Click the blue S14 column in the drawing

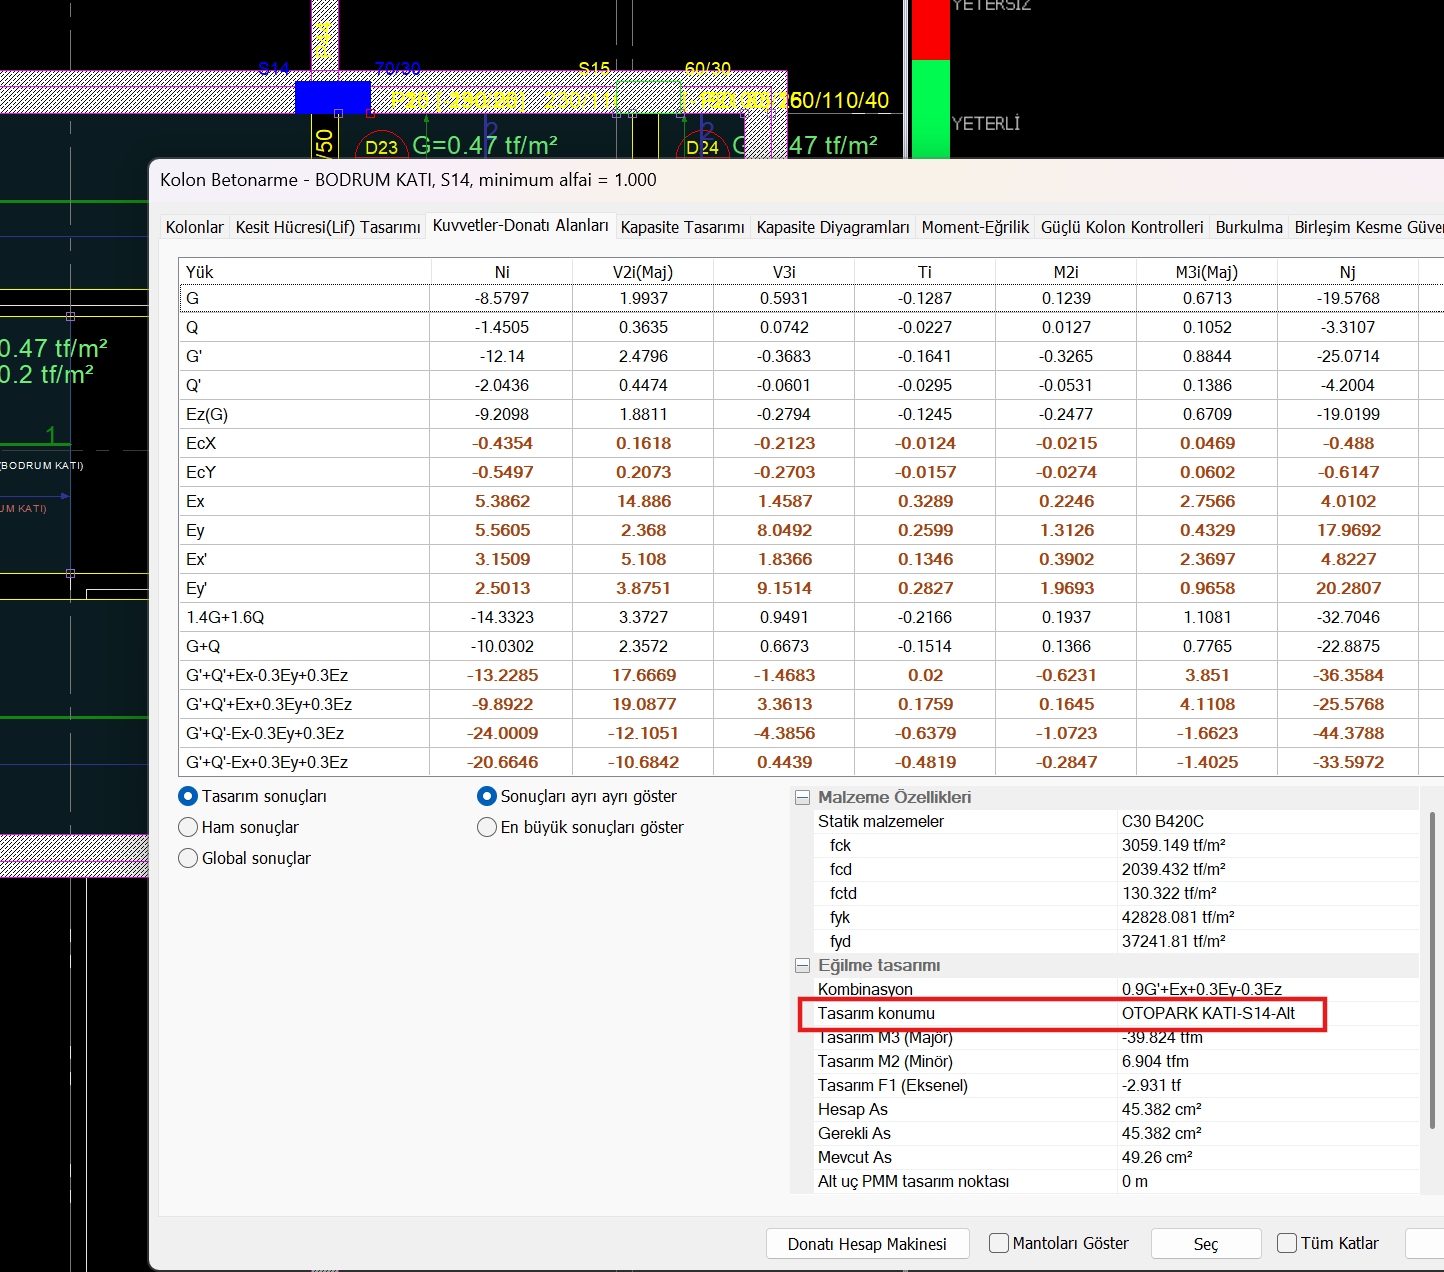[x=333, y=98]
